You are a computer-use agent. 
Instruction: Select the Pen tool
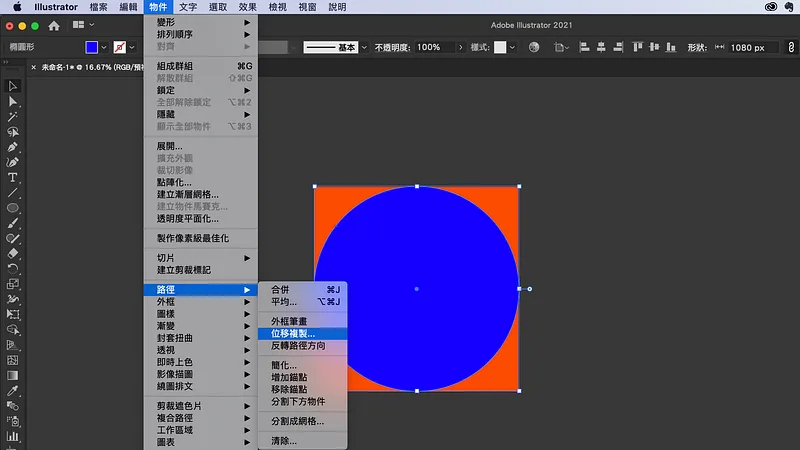pyautogui.click(x=13, y=147)
